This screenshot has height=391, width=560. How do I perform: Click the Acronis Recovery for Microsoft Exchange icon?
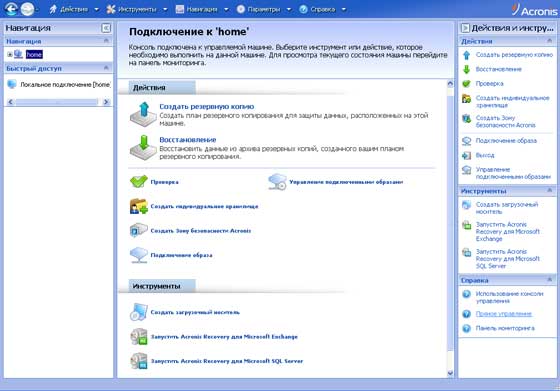click(139, 336)
